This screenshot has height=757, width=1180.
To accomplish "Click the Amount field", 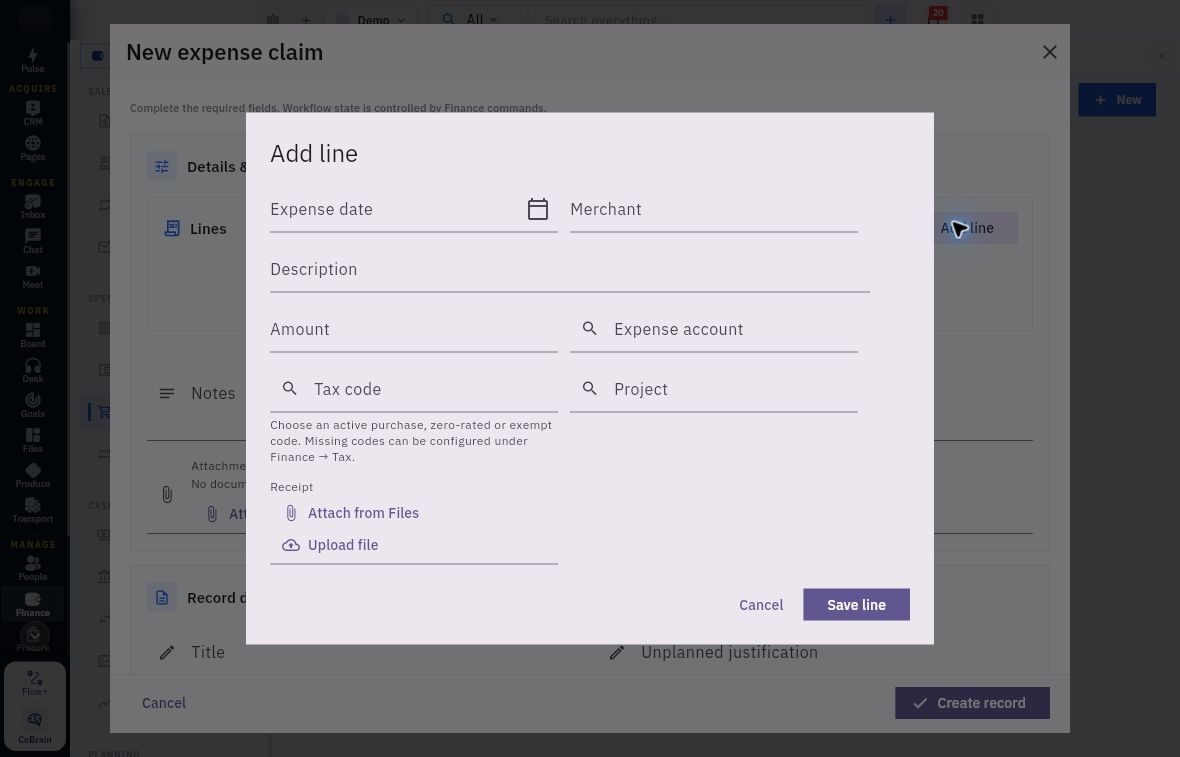I will (414, 330).
